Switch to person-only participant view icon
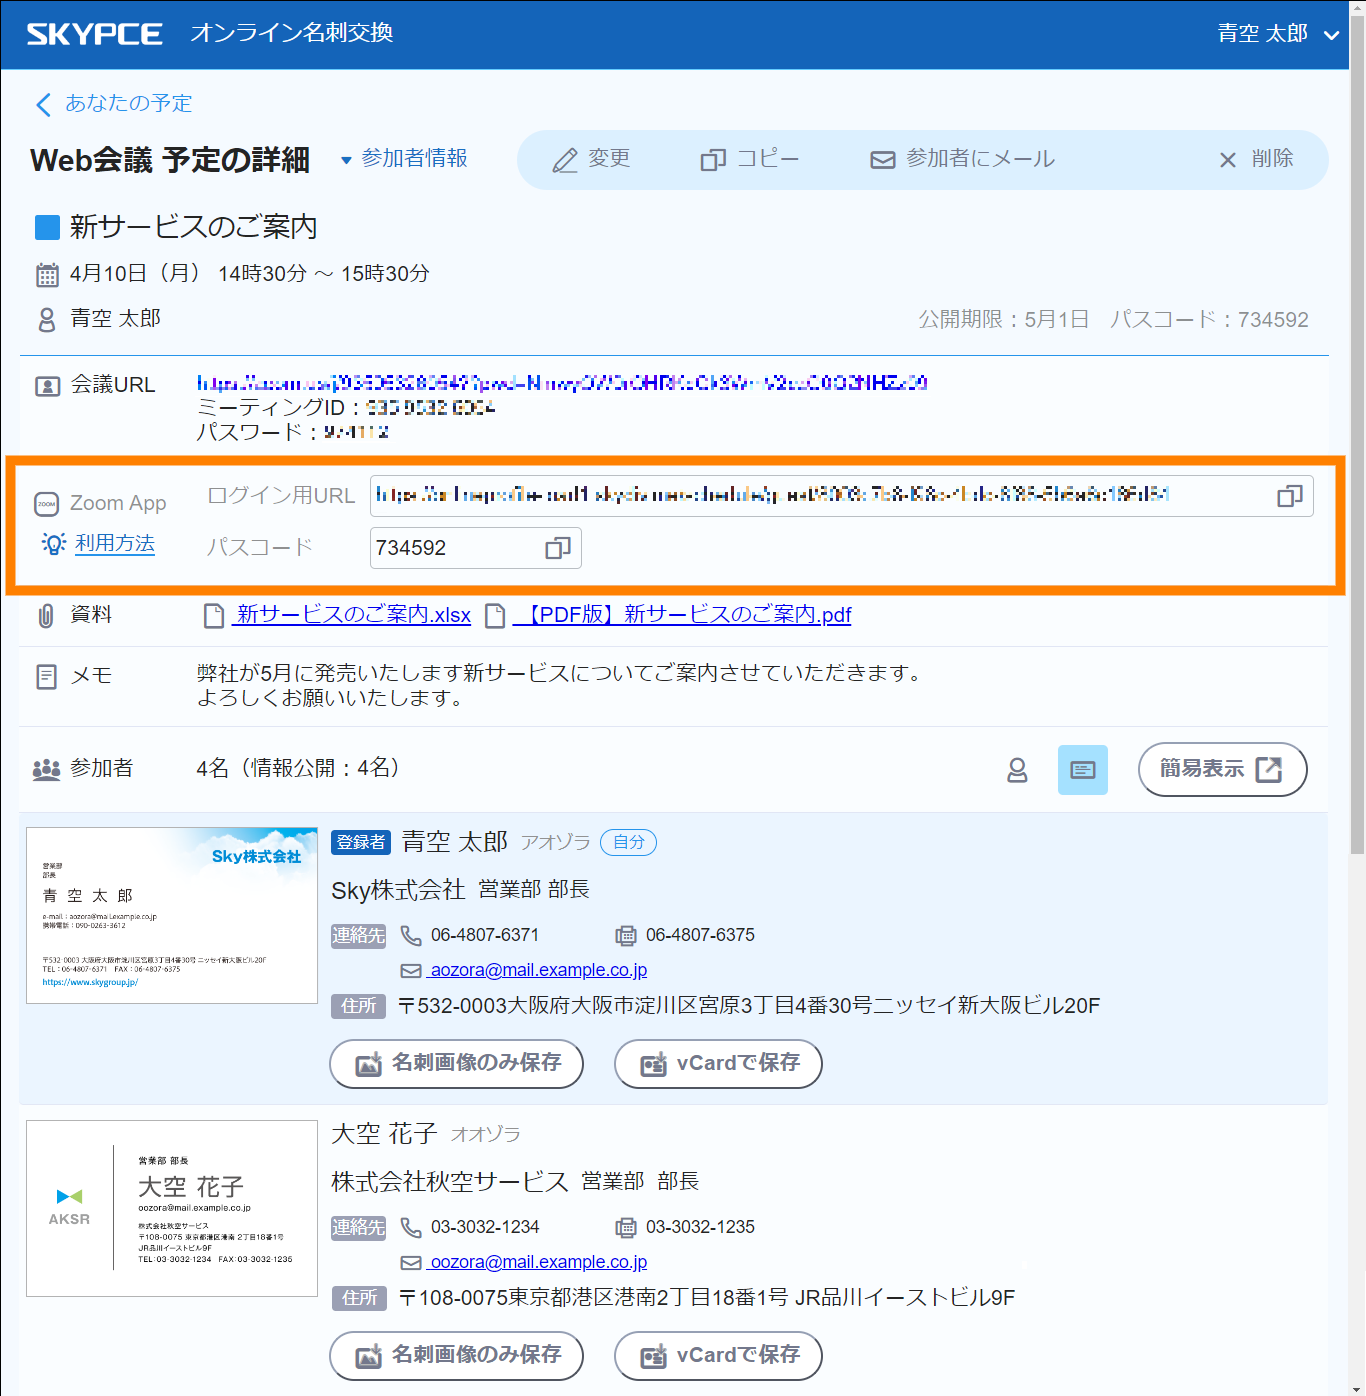Viewport: 1366px width, 1396px height. [x=1017, y=770]
